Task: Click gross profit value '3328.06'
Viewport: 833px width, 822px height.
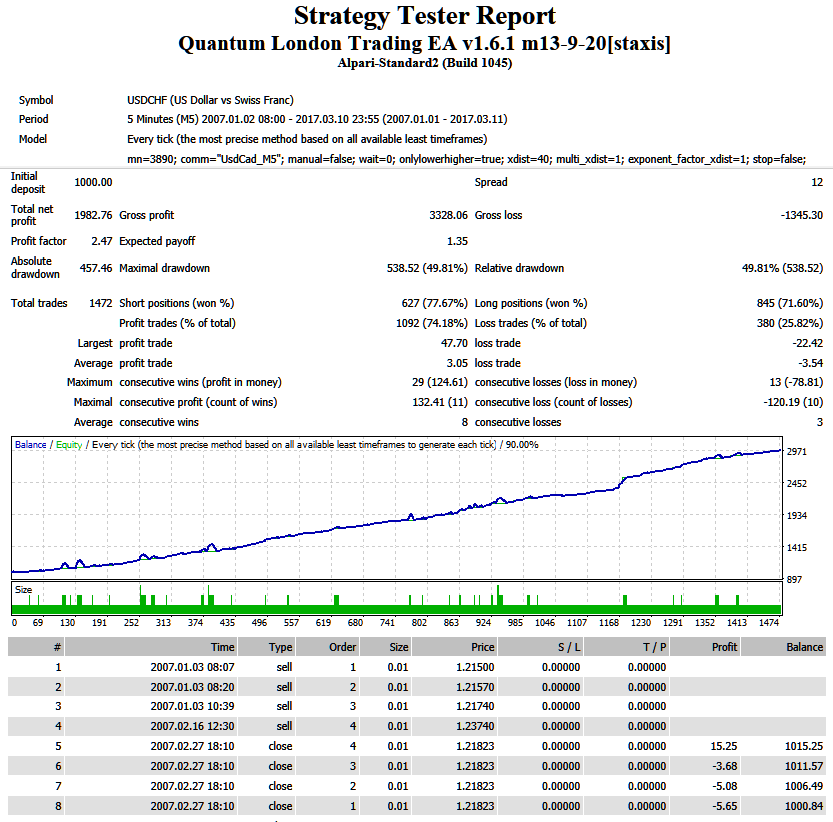Action: click(448, 215)
